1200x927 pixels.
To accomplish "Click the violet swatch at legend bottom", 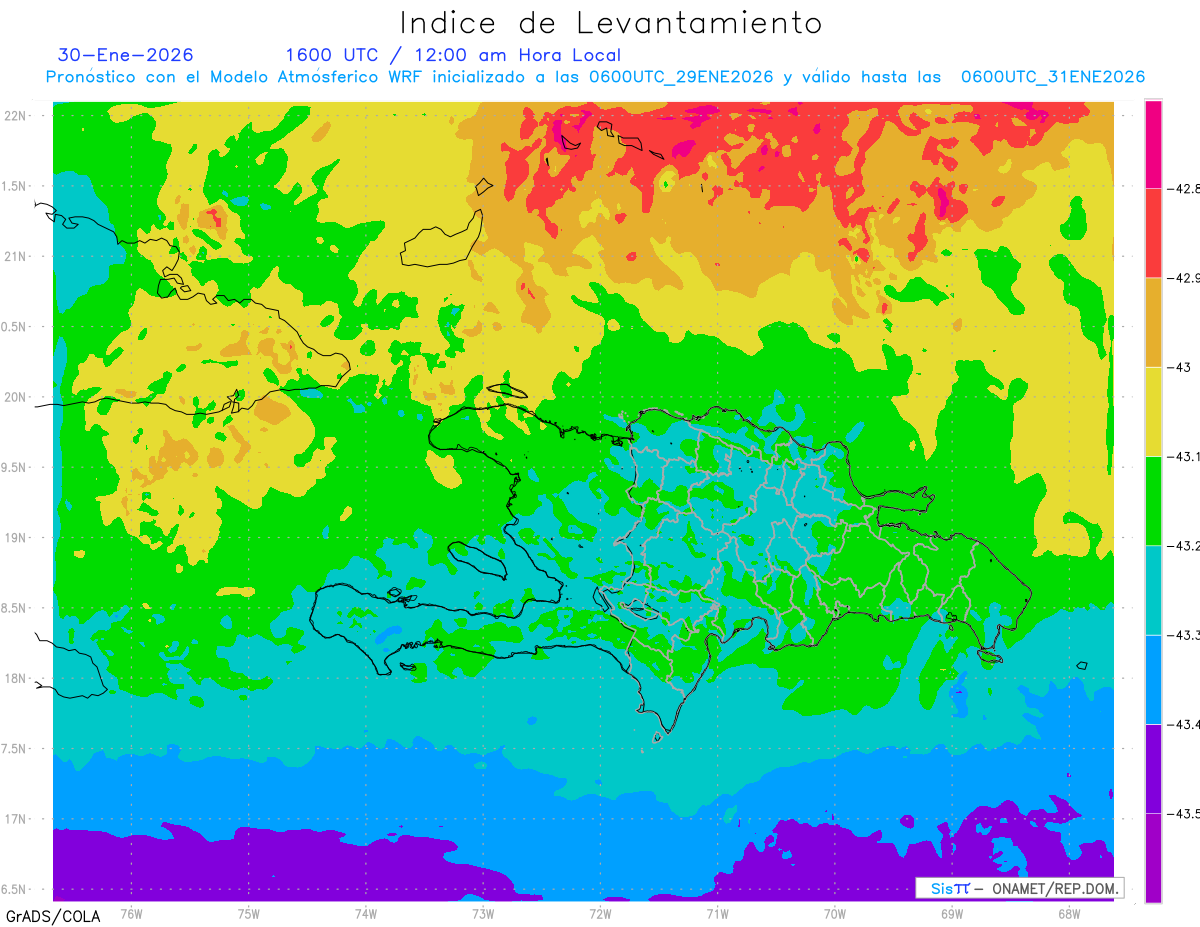I will point(1153,857).
